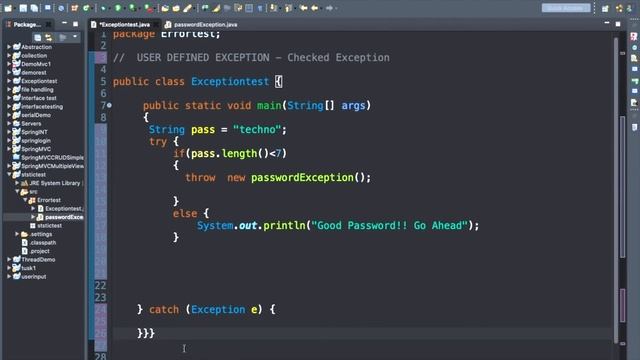This screenshot has height=360, width=640.
Task: Click the Save All toolbar icon
Action: [x=34, y=8]
